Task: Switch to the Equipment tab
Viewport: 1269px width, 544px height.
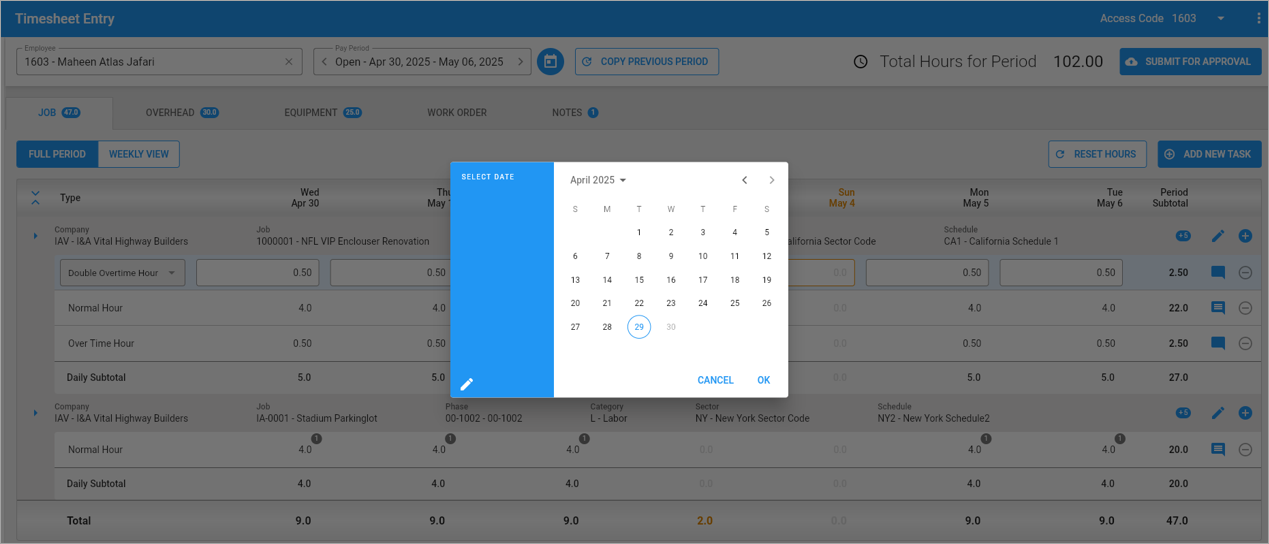Action: [322, 113]
